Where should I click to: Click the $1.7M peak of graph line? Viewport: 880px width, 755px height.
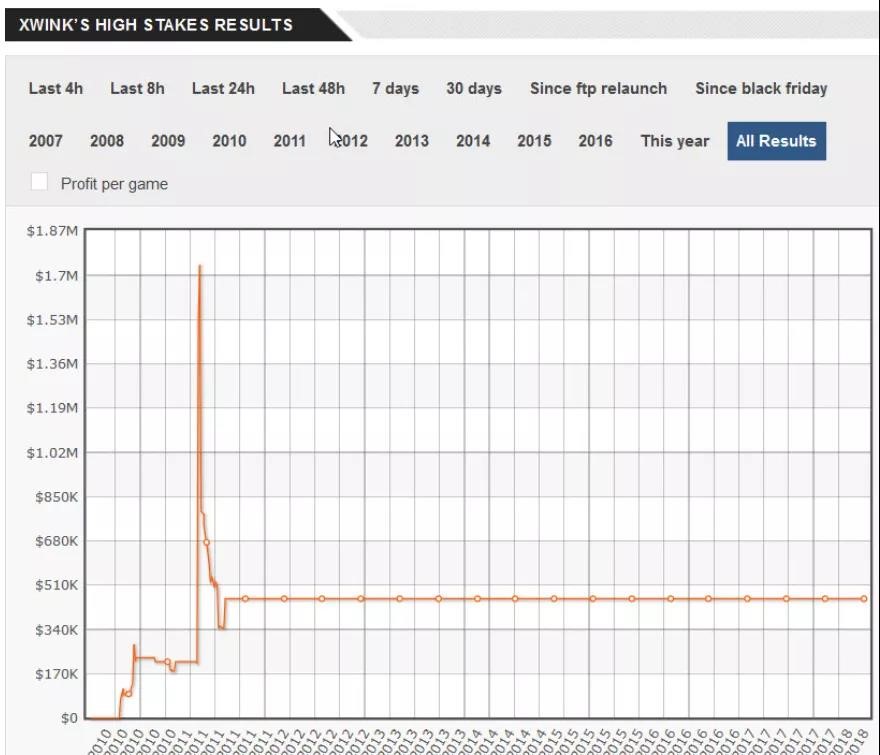pyautogui.click(x=200, y=266)
